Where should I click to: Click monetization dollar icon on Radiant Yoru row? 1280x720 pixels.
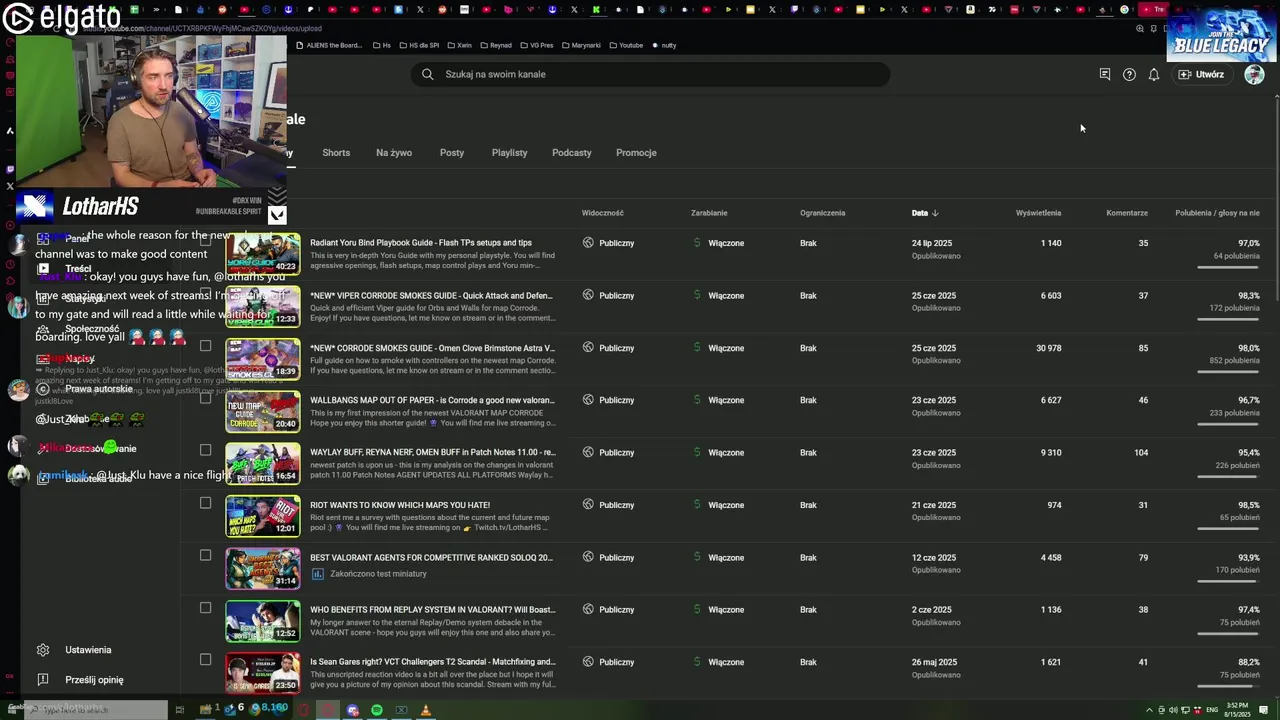pyautogui.click(x=697, y=243)
